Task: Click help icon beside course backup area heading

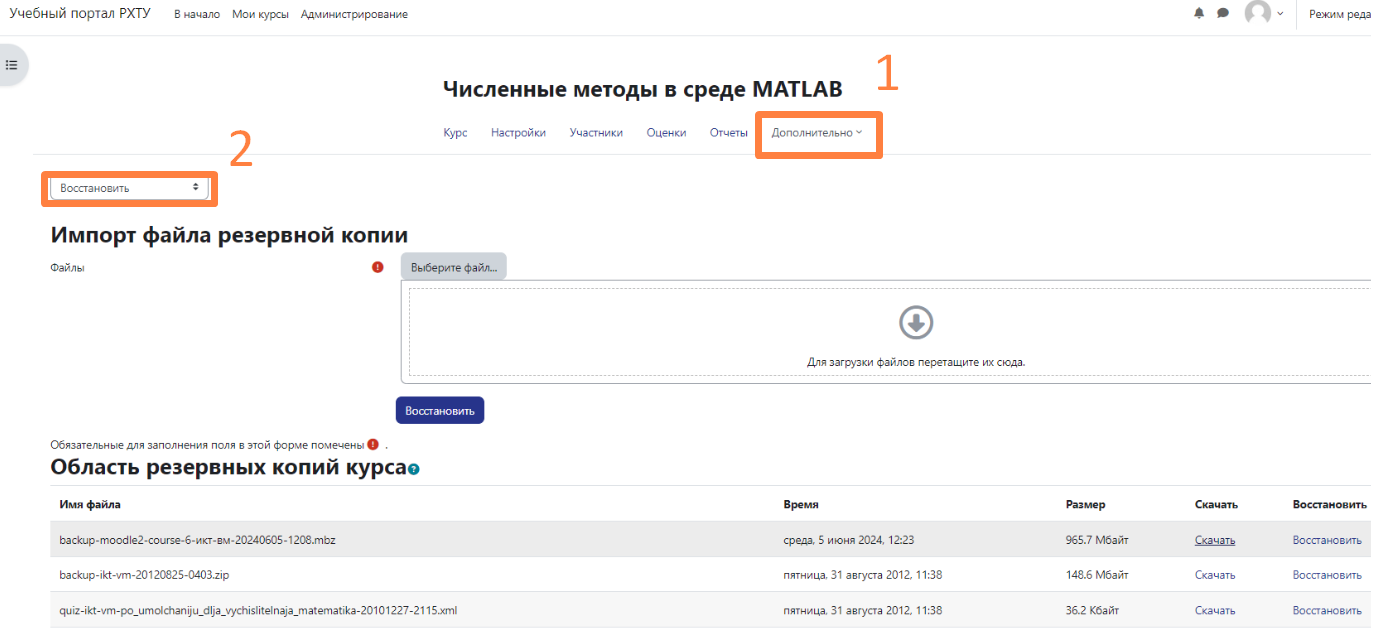Action: pos(413,469)
